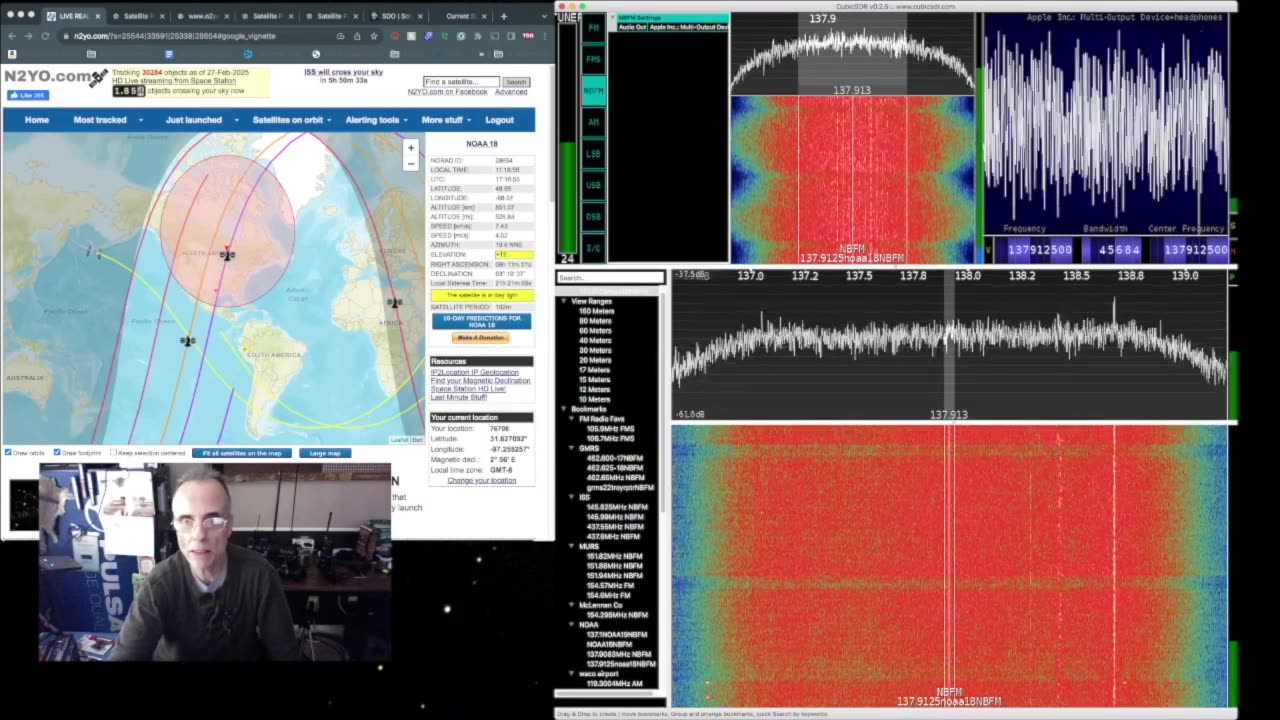Select 145.825MHz NBFM ISS bookmark
Image resolution: width=1280 pixels, height=720 pixels.
point(615,507)
